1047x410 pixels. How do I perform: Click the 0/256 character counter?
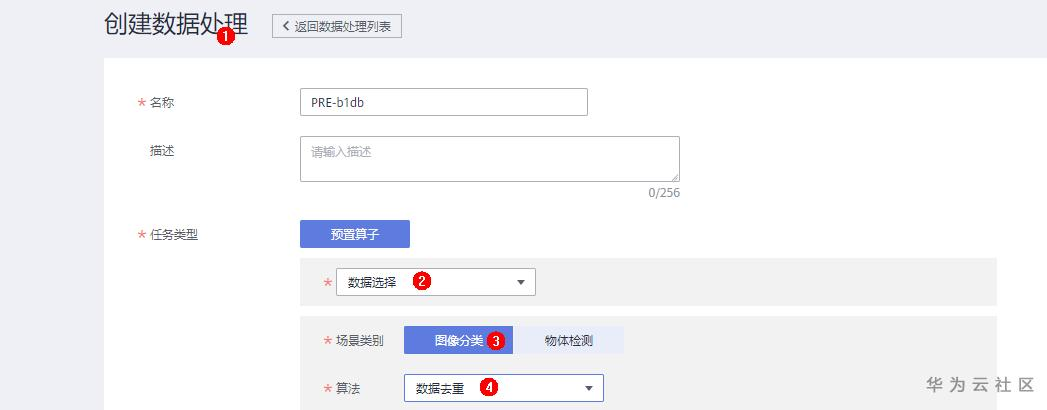tap(663, 192)
